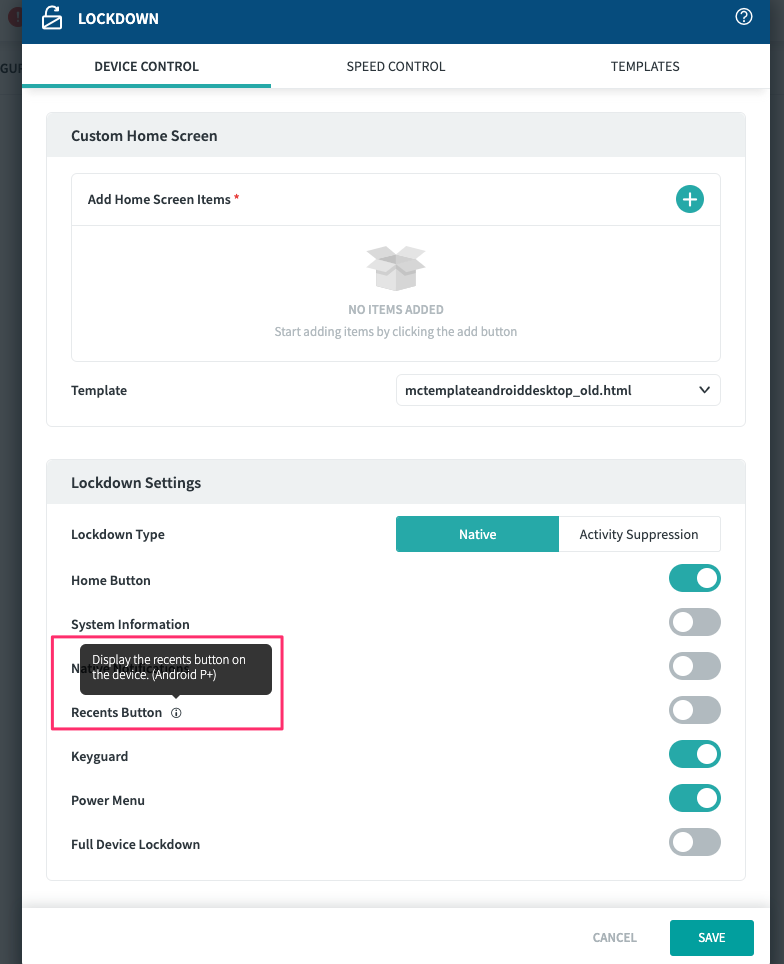Open the Templates tab
This screenshot has height=964, width=784.
pos(645,67)
